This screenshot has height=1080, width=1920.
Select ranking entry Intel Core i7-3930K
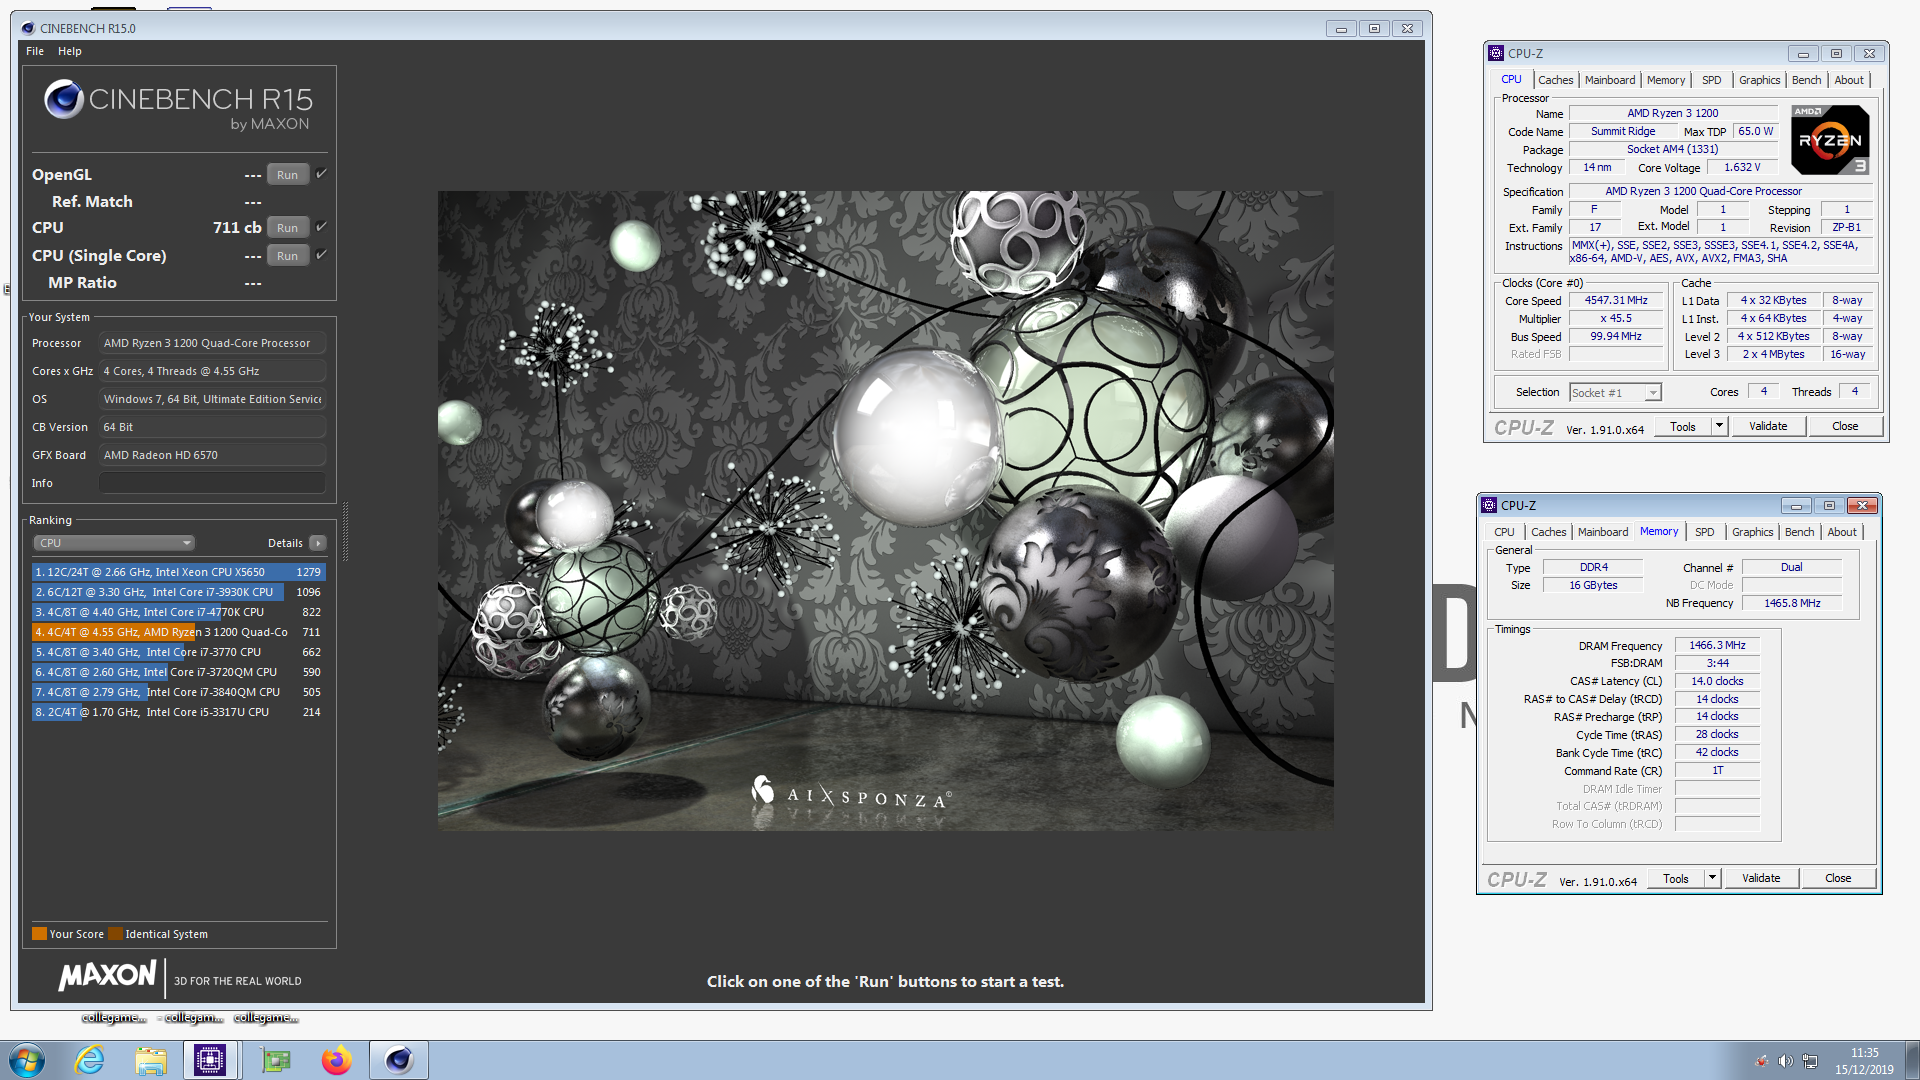[178, 592]
